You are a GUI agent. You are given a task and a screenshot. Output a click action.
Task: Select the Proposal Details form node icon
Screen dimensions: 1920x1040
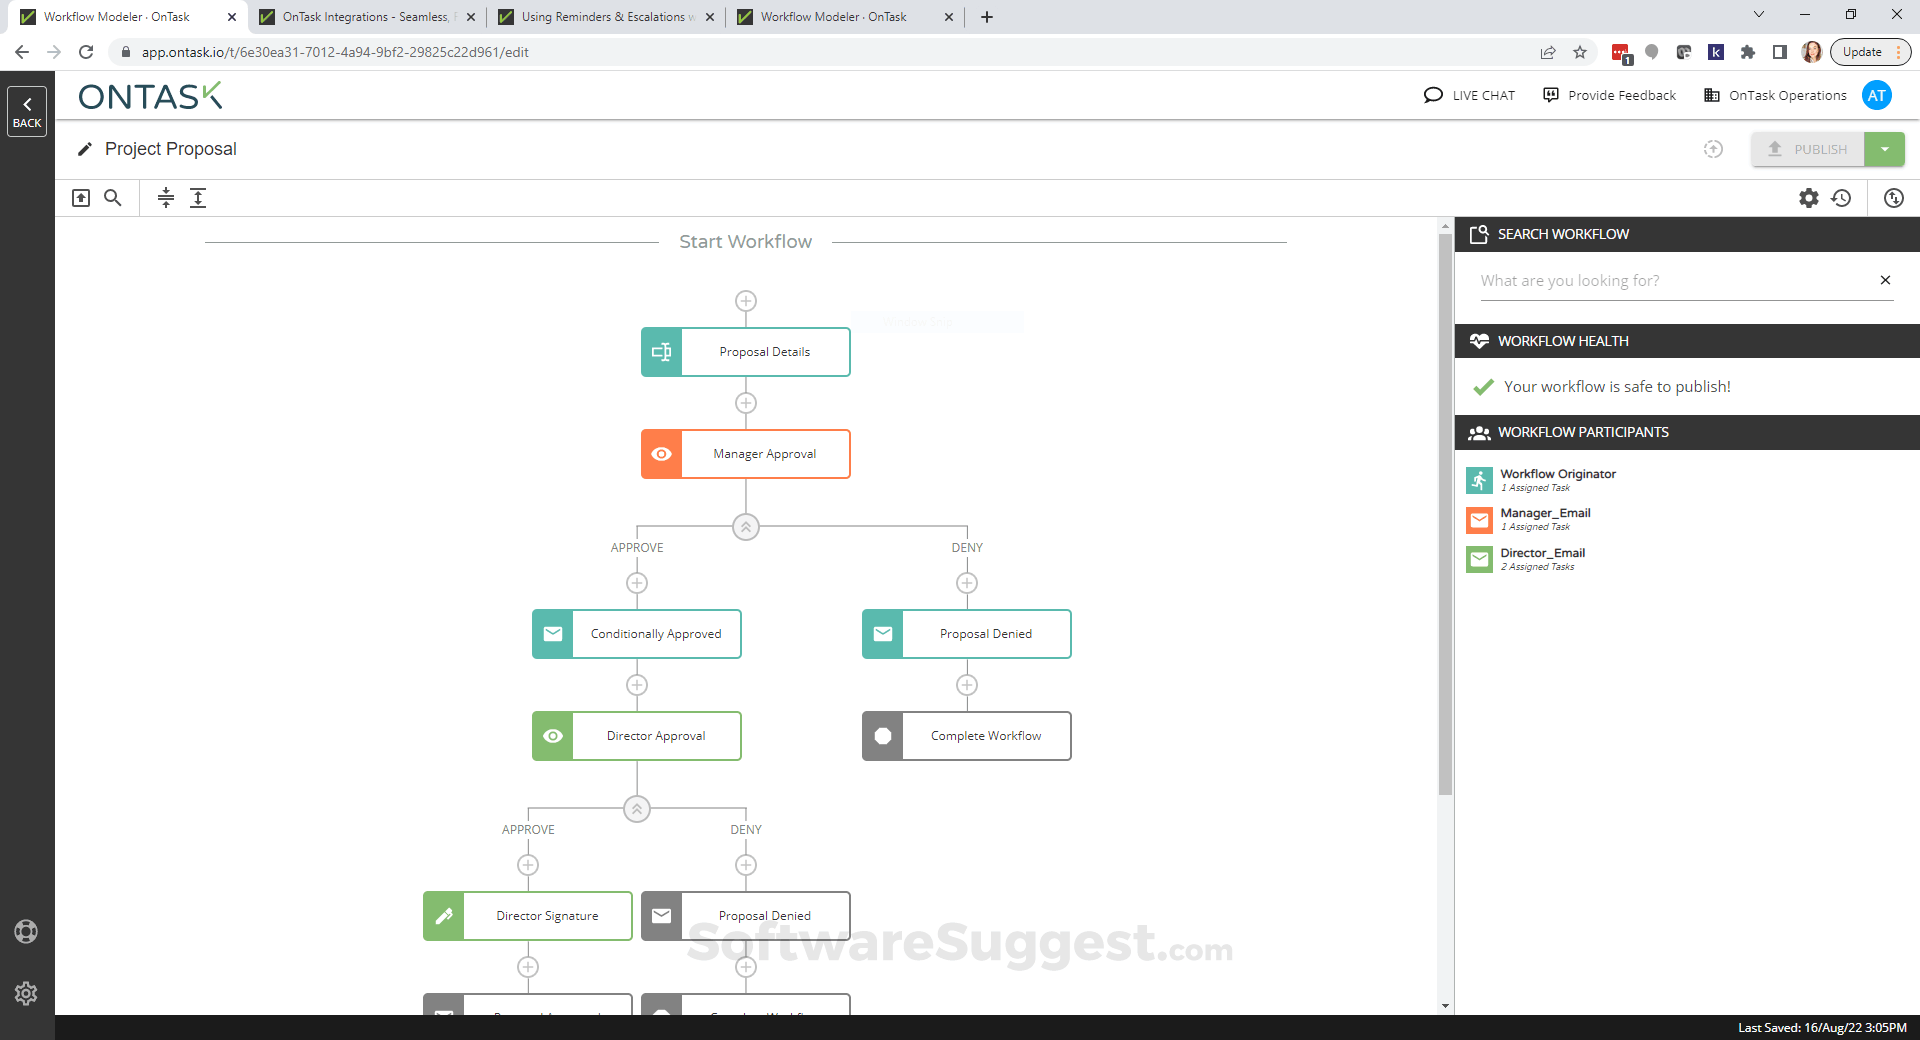click(661, 351)
